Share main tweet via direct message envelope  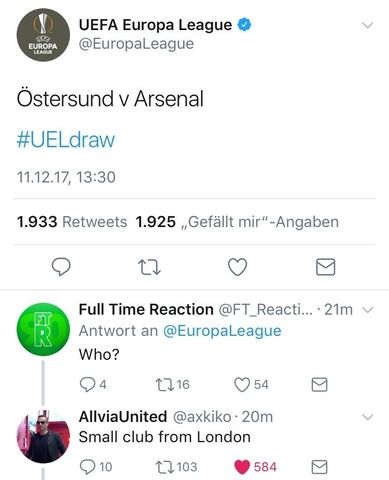point(325,267)
